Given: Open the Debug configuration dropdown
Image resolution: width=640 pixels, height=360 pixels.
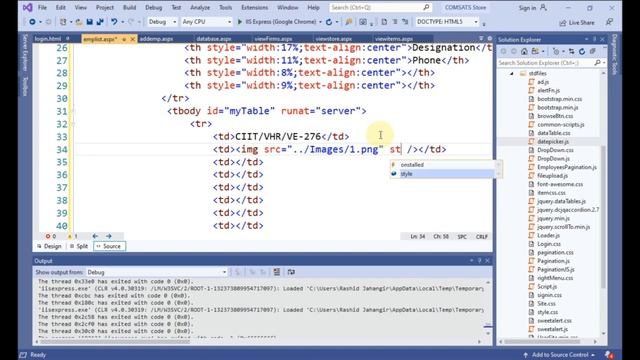Looking at the screenshot, I should (x=162, y=22).
